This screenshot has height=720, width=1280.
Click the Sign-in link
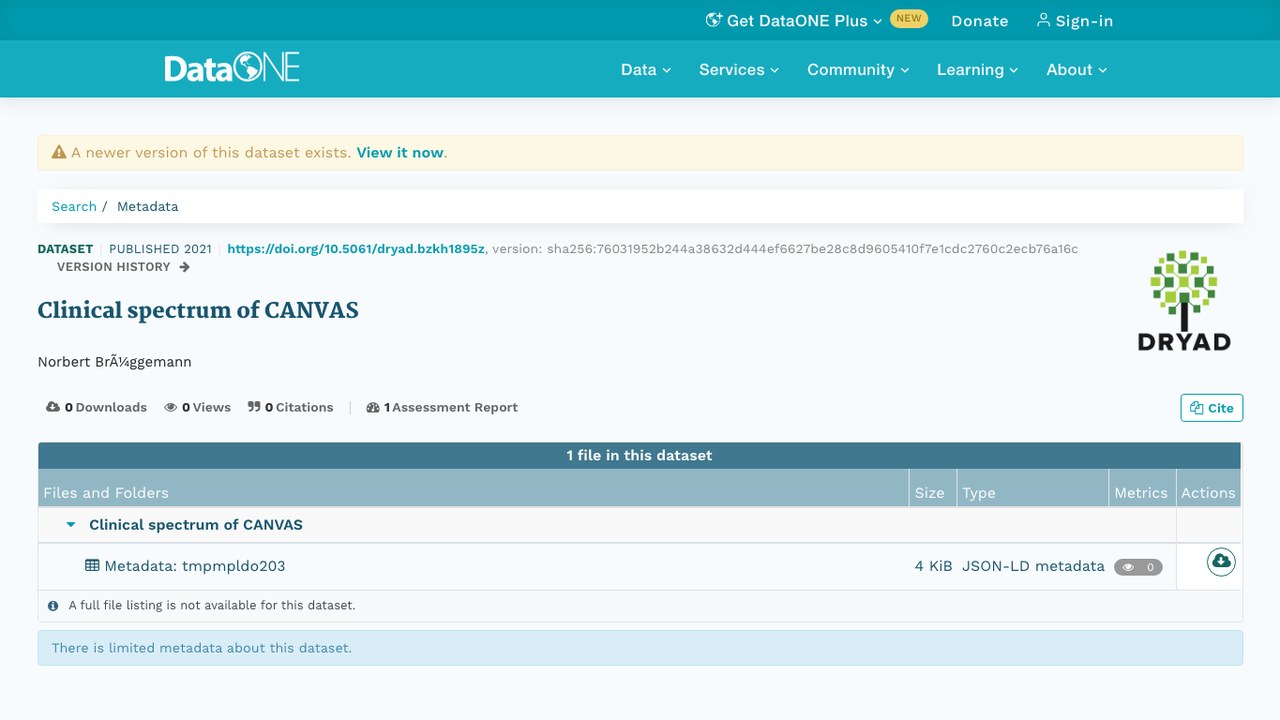pyautogui.click(x=1075, y=21)
